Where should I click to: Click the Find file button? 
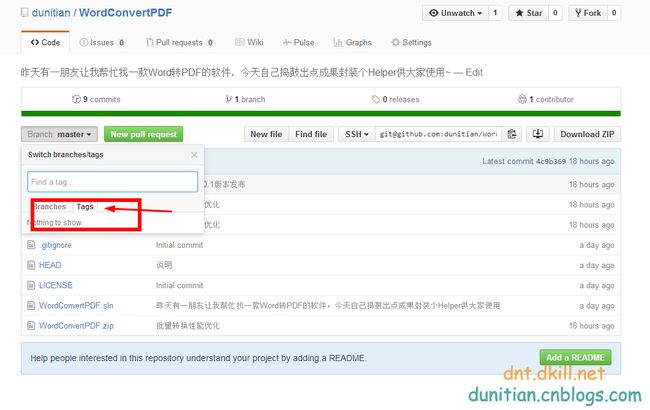(x=311, y=134)
